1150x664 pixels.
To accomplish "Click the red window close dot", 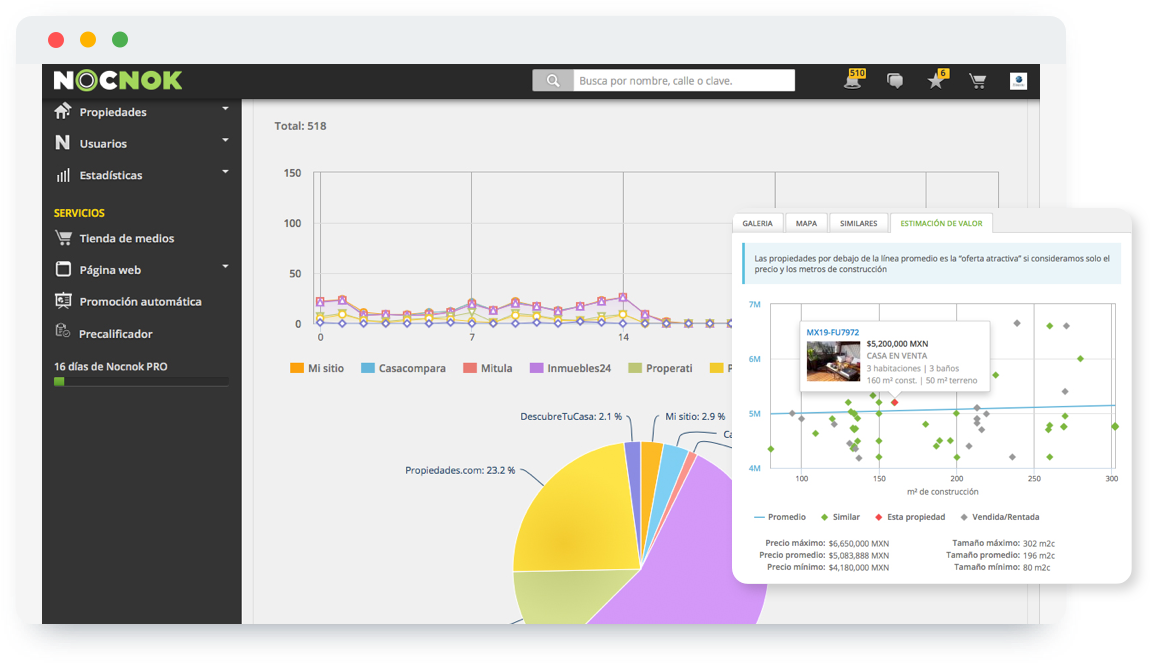I will pos(56,40).
